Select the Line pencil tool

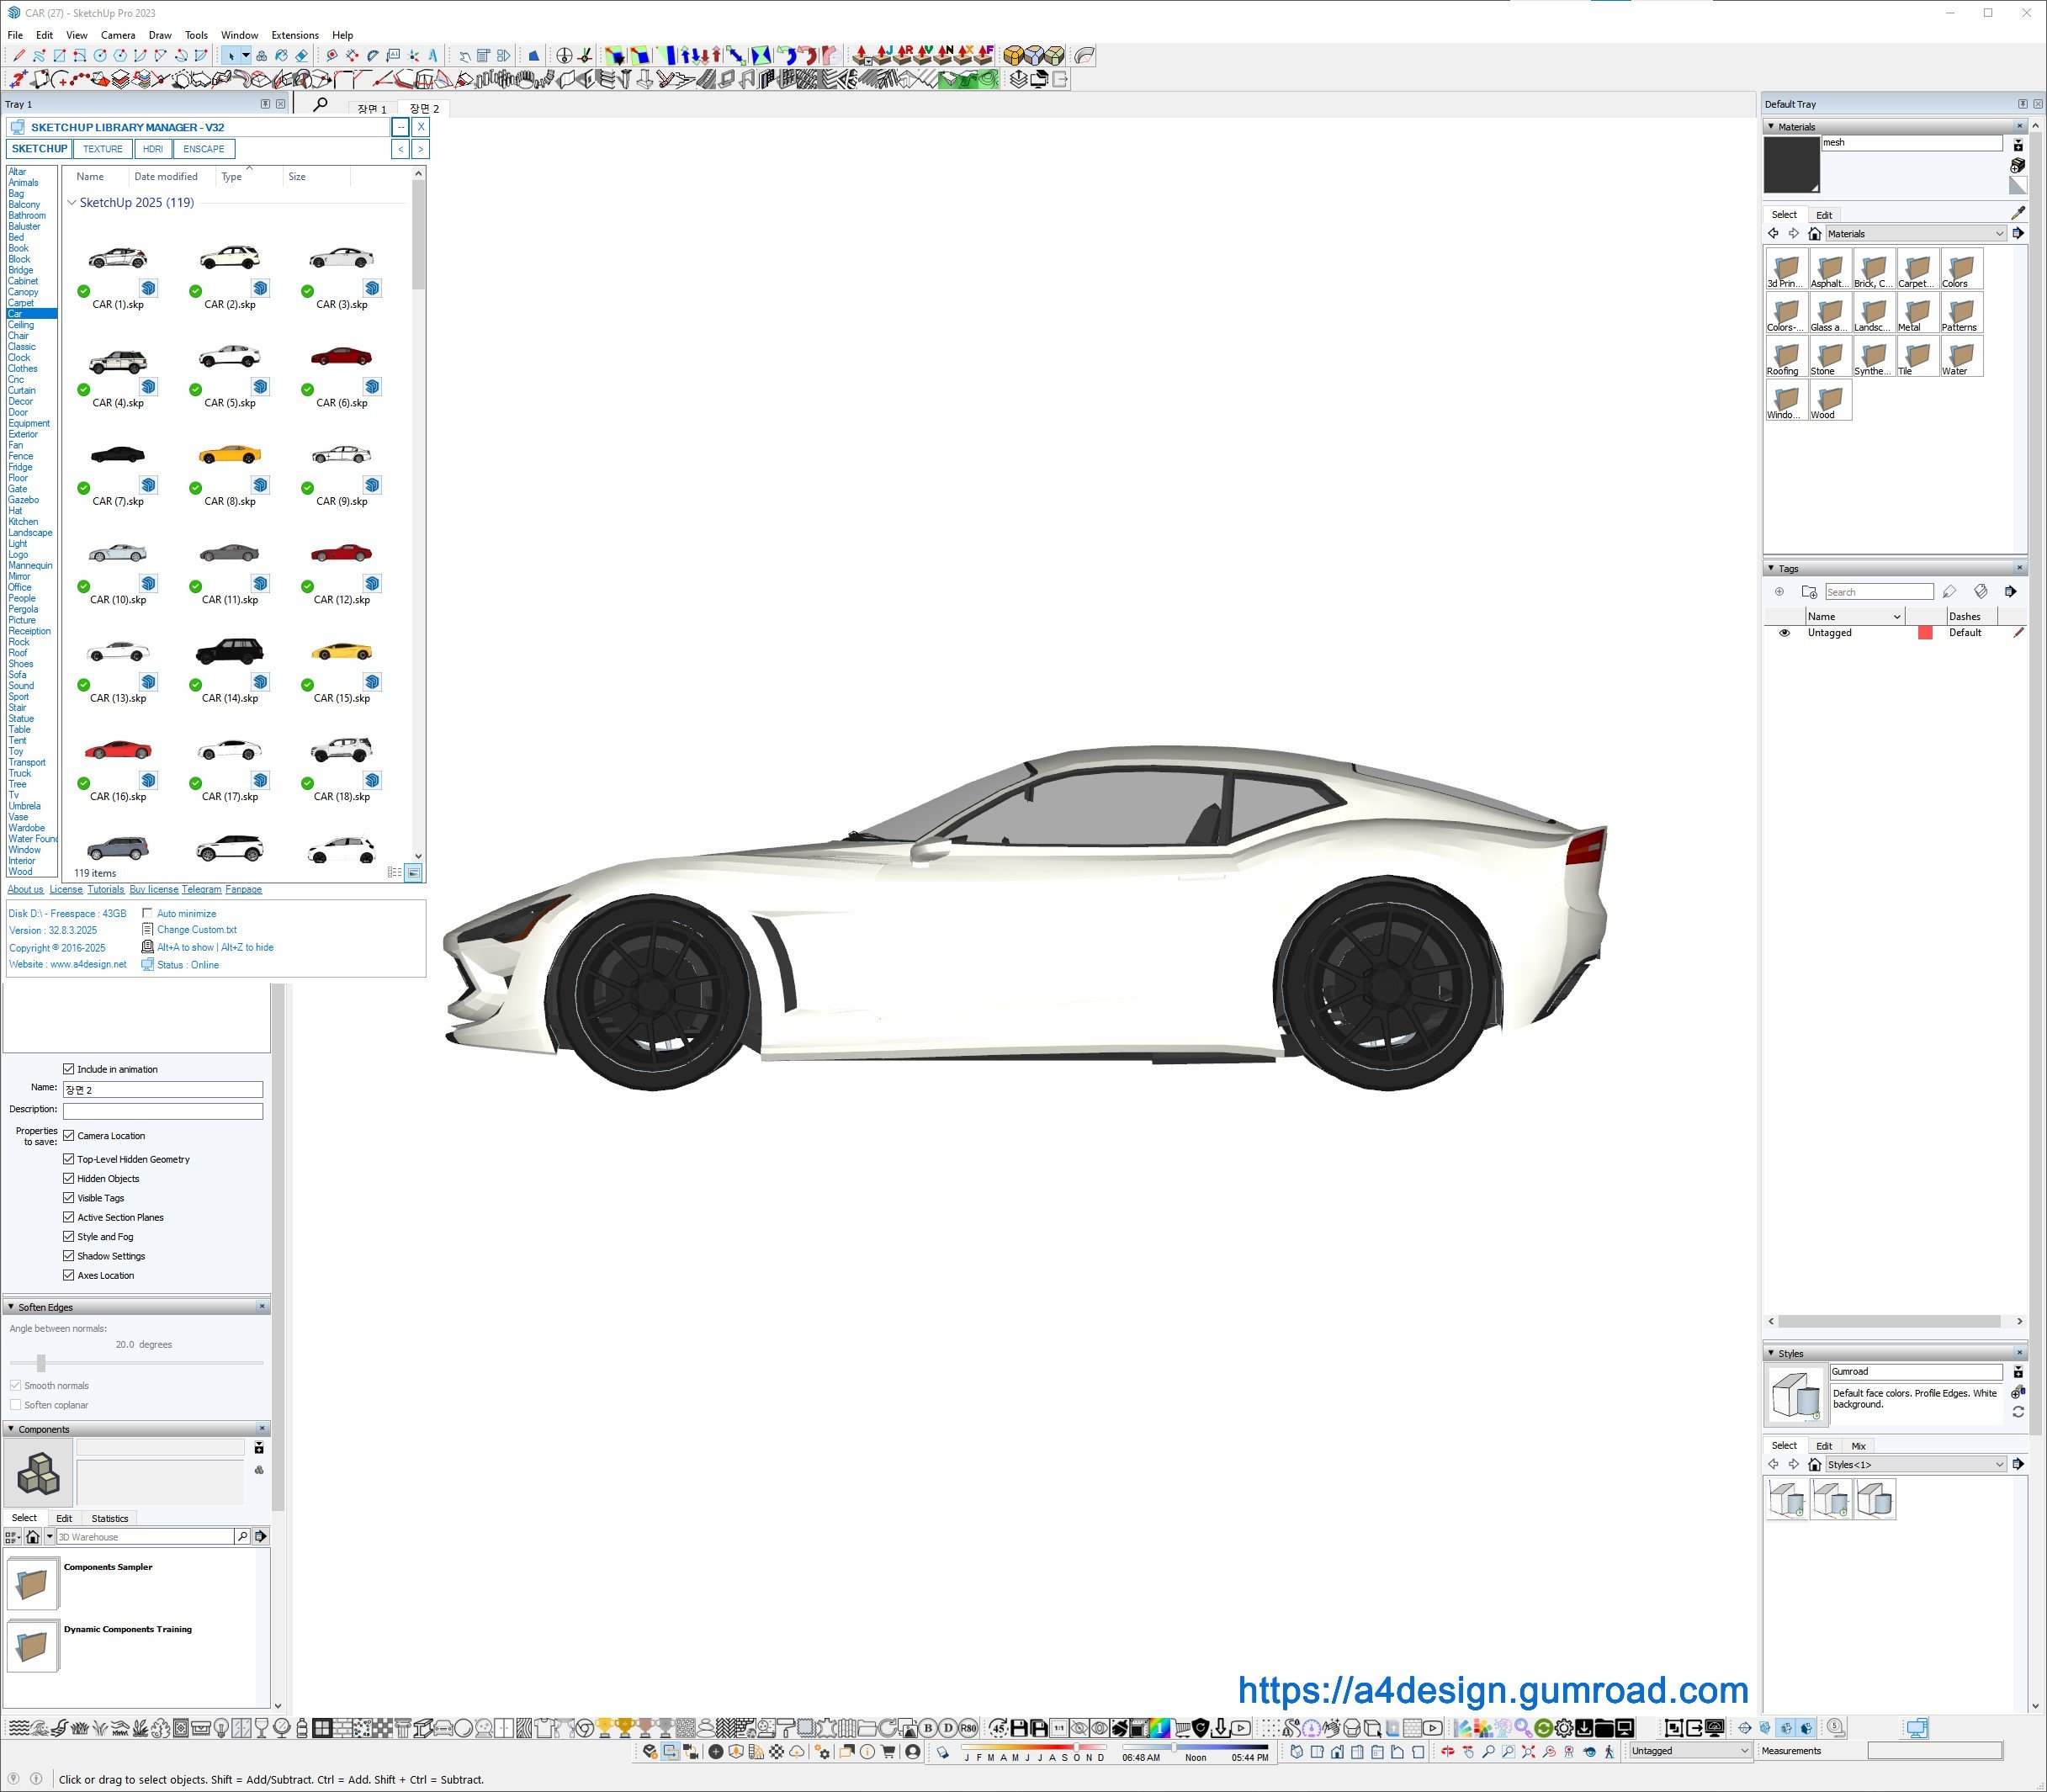(19, 56)
